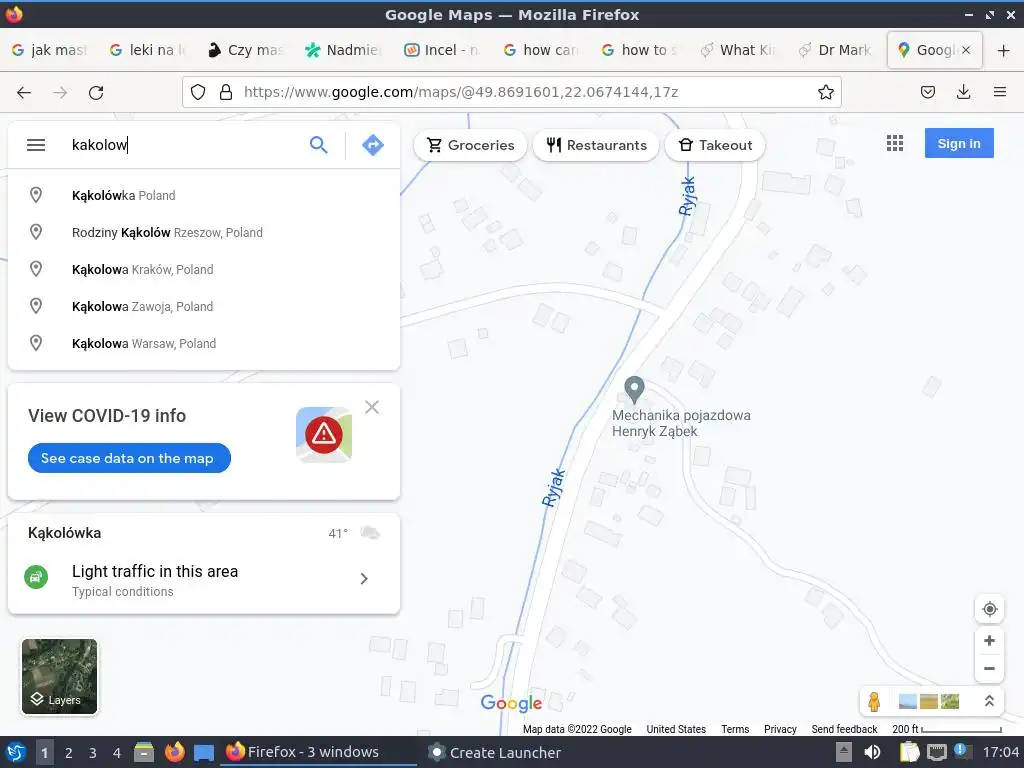
Task: Switch to the 'how can' tab
Action: (x=541, y=50)
